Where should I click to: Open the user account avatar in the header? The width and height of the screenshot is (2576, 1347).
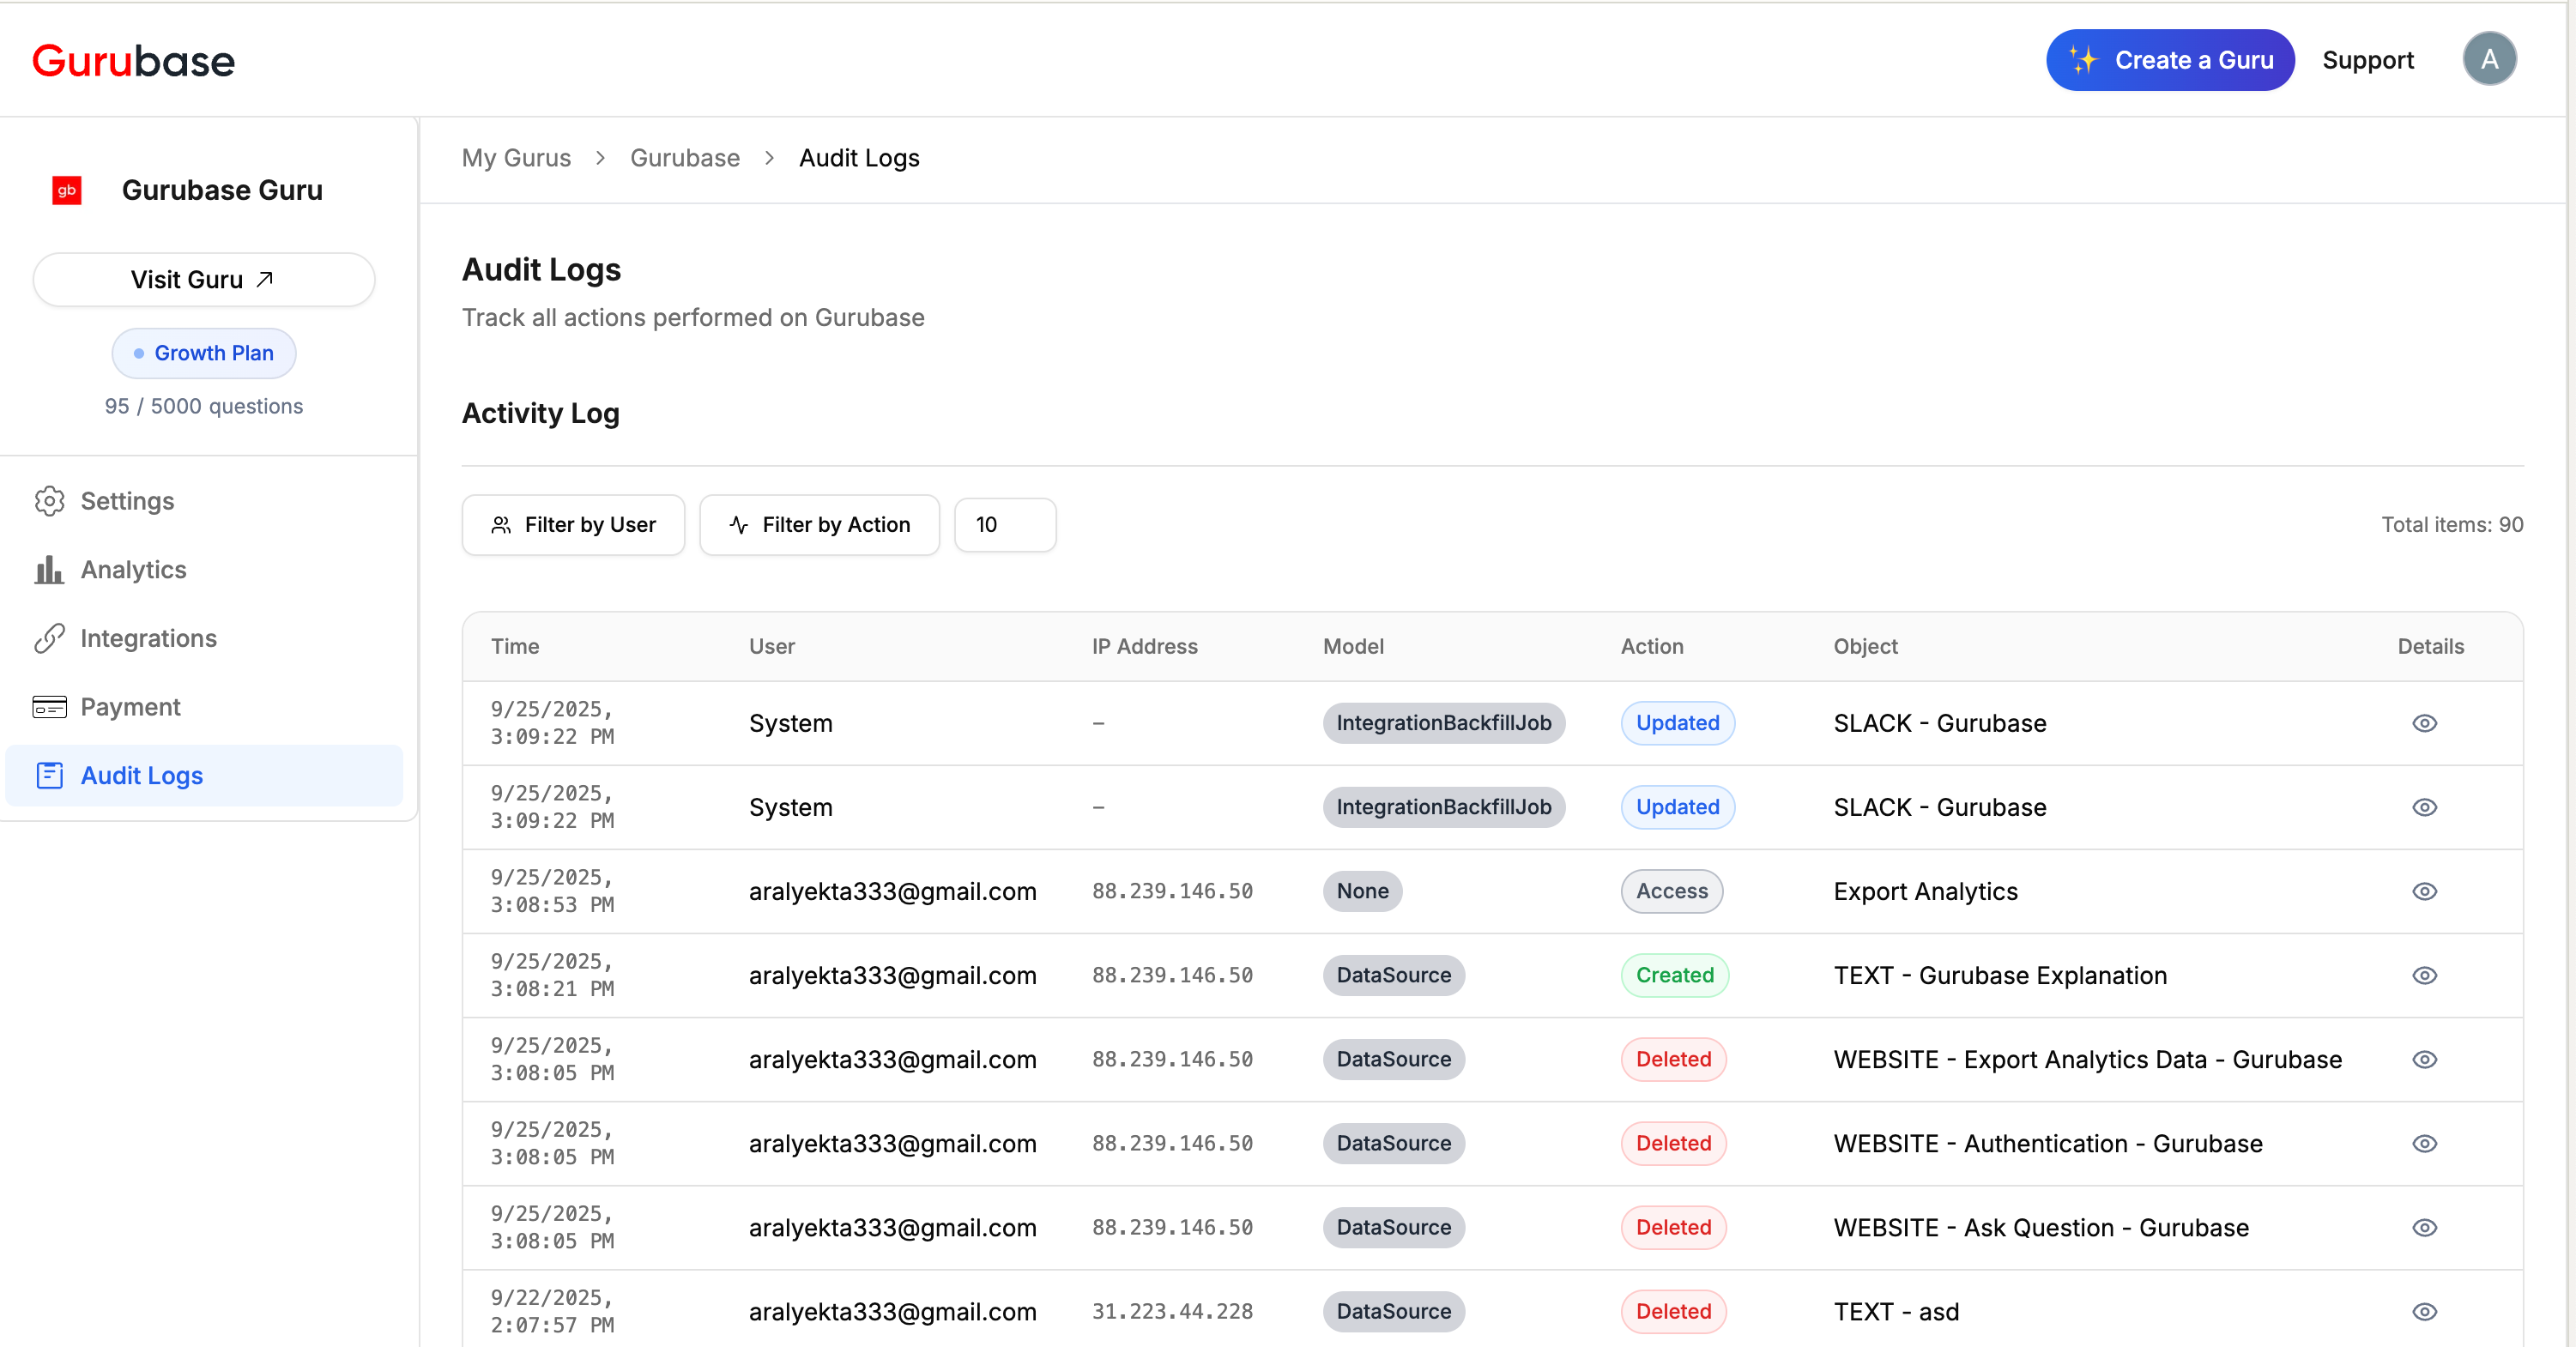pyautogui.click(x=2490, y=58)
